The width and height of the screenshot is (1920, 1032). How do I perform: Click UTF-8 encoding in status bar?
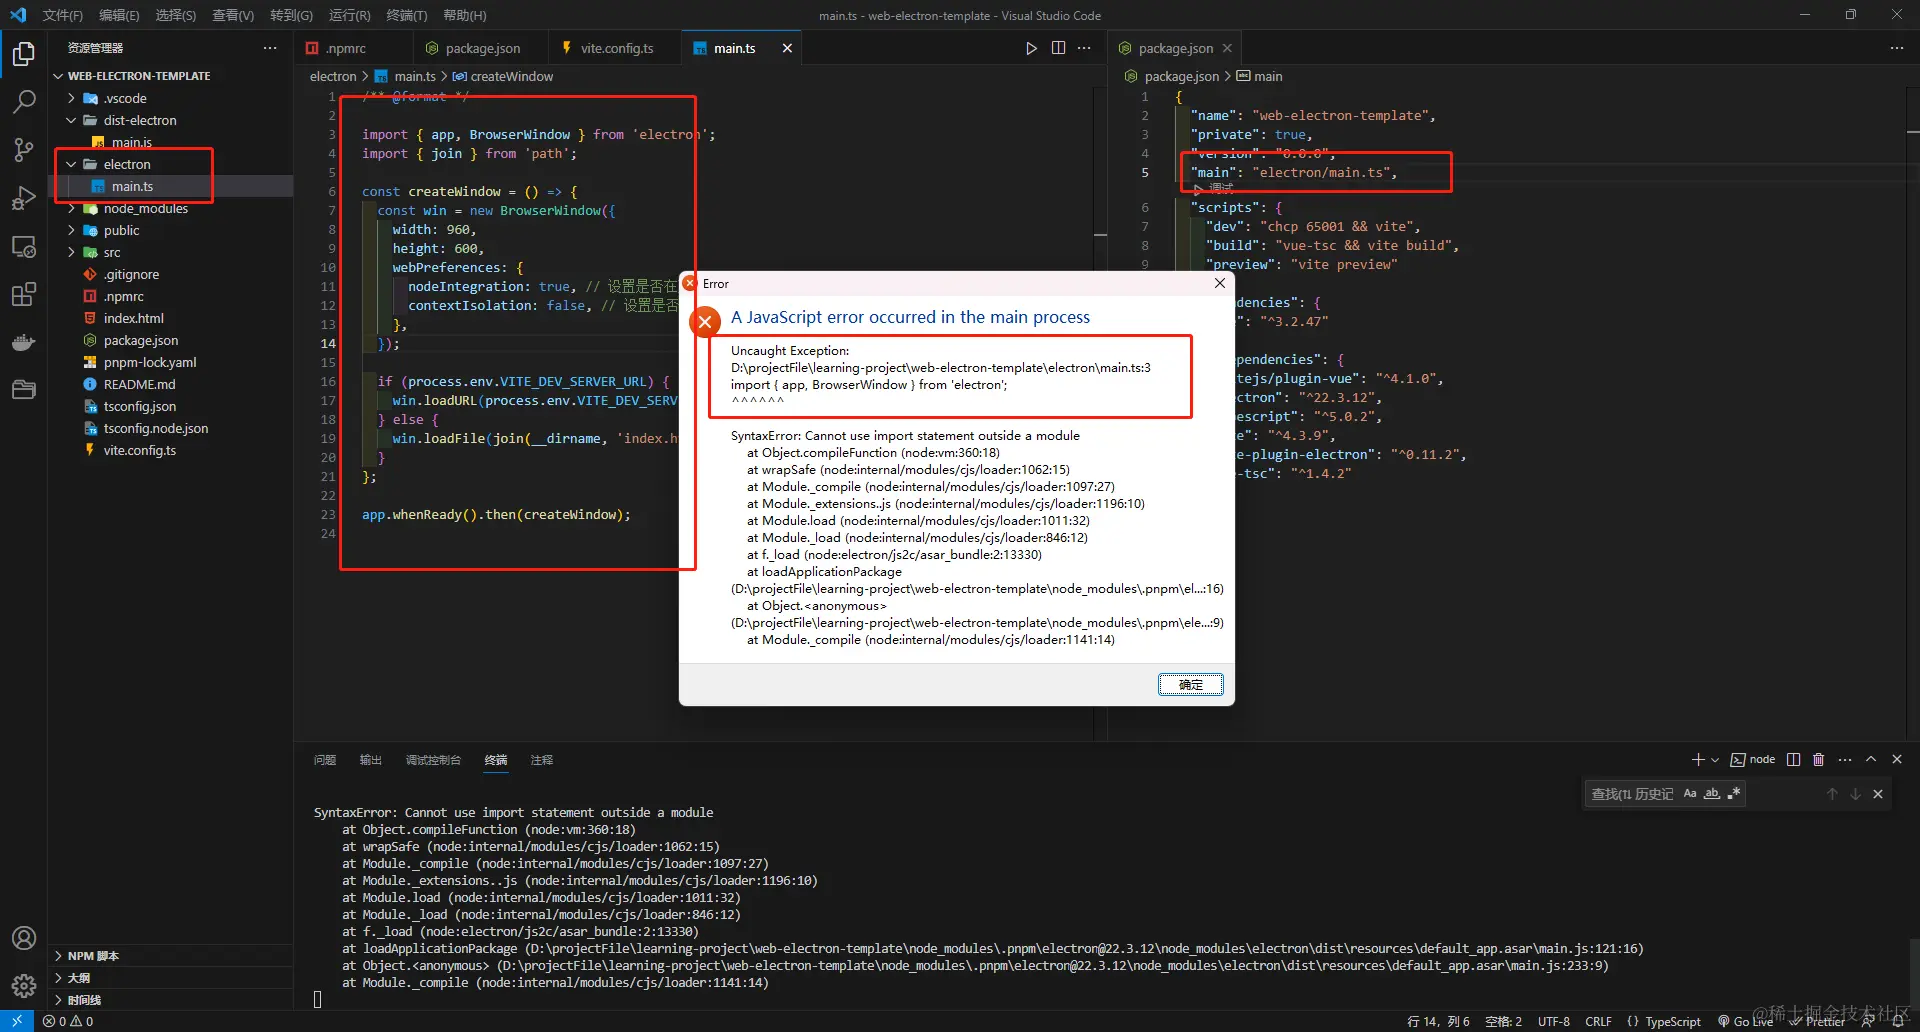[x=1553, y=1021]
